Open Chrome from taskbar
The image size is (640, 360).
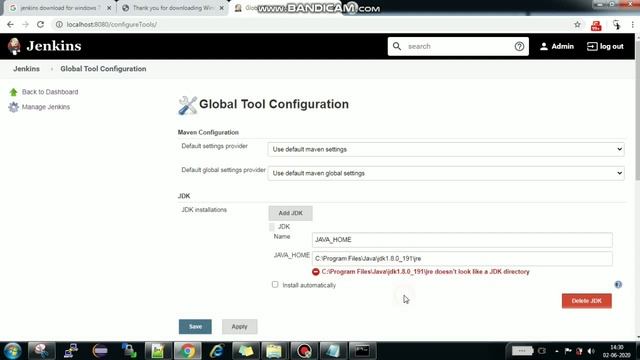tap(188, 351)
